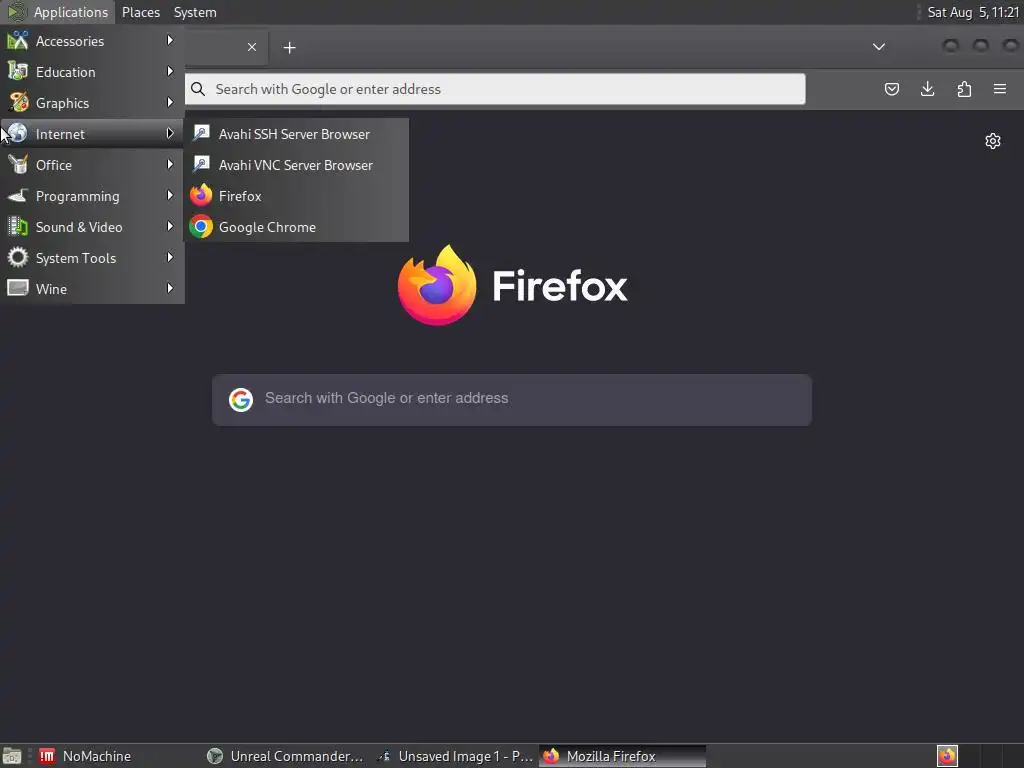Image resolution: width=1024 pixels, height=768 pixels.
Task: Open the Firefox extensions button
Action: point(964,89)
